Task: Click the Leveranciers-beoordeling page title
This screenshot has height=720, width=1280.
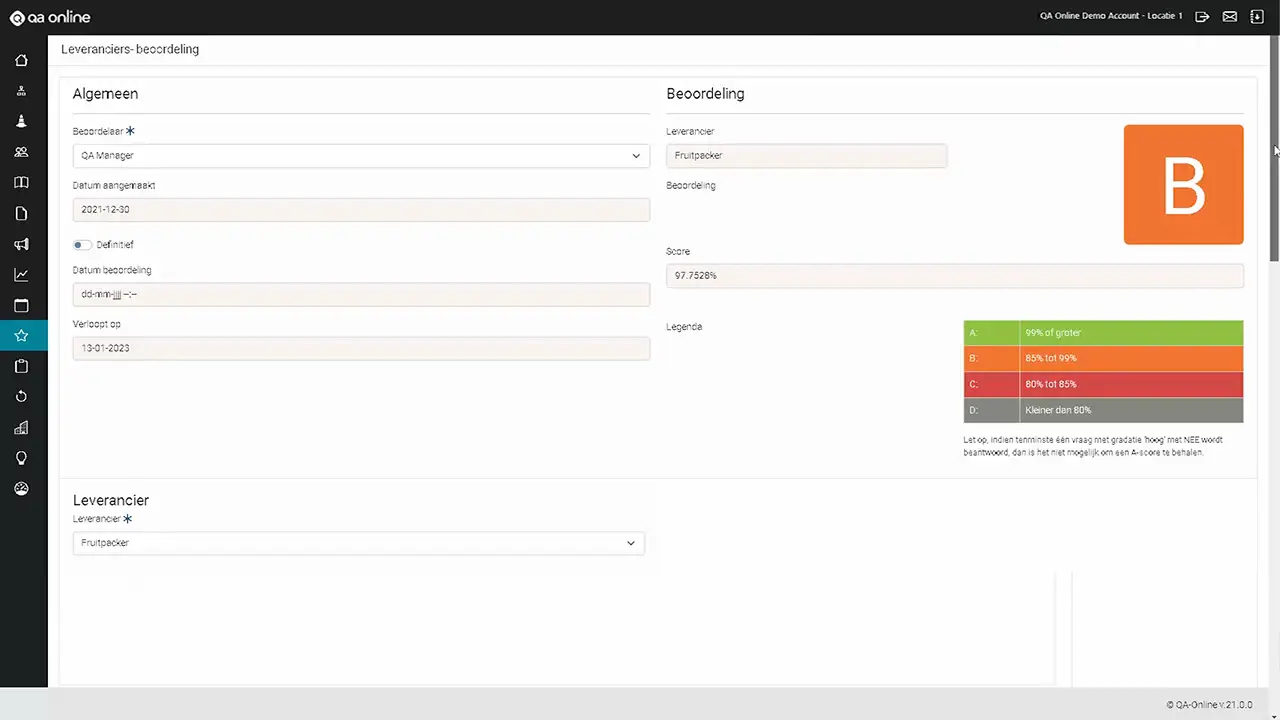Action: (130, 50)
